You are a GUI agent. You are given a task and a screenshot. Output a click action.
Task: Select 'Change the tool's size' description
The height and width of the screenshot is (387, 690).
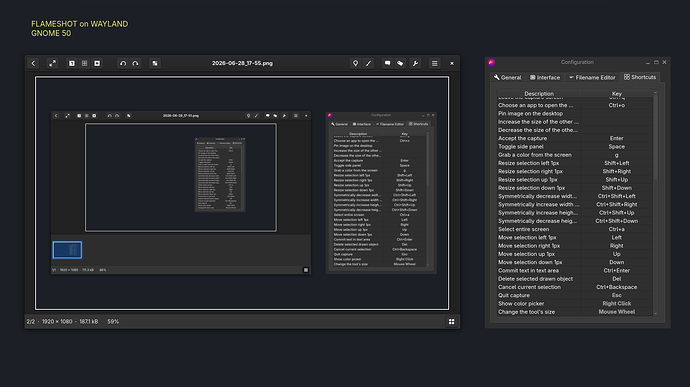[526, 312]
